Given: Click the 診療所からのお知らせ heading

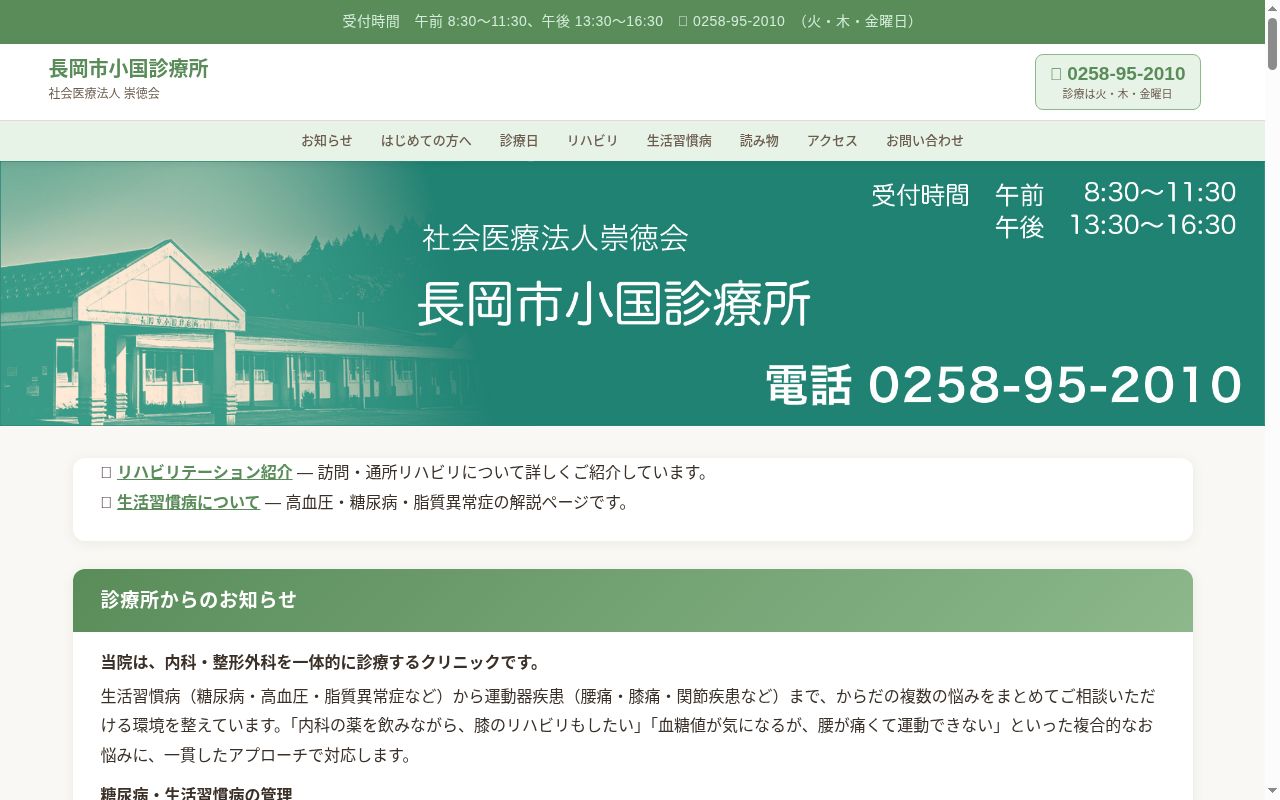Looking at the screenshot, I should tap(199, 600).
